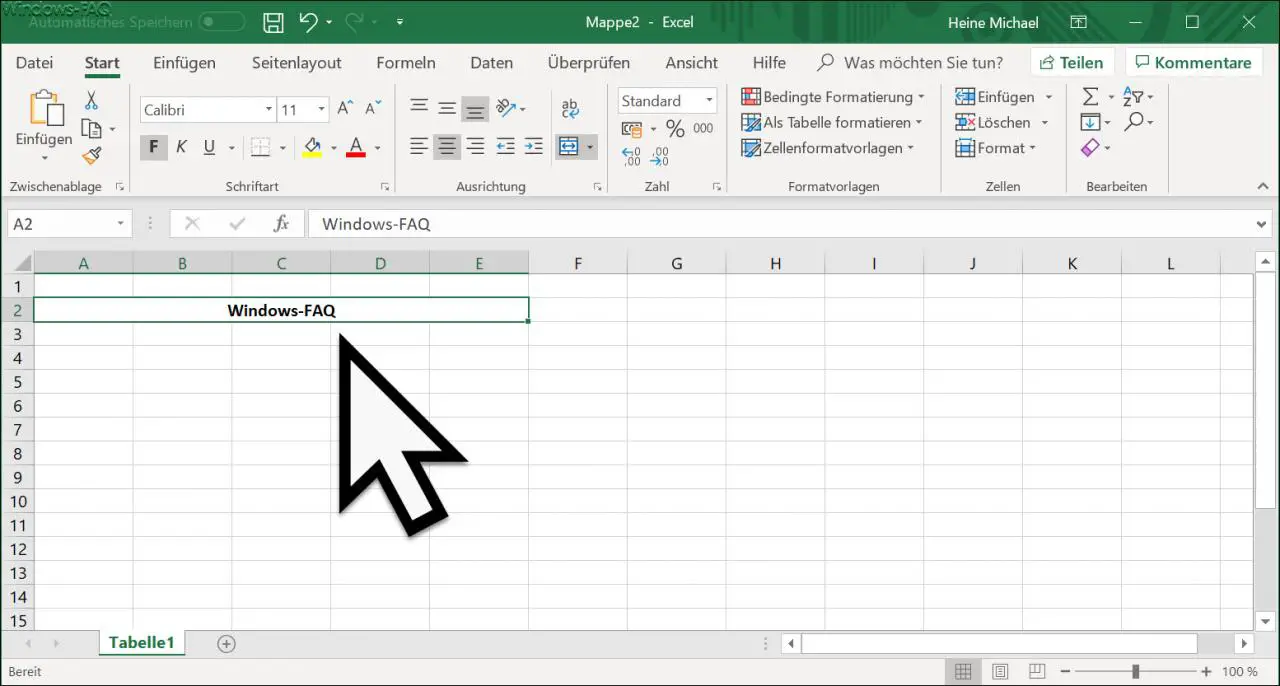
Task: Toggle the Automatisches Speichern switch
Action: pyautogui.click(x=221, y=21)
